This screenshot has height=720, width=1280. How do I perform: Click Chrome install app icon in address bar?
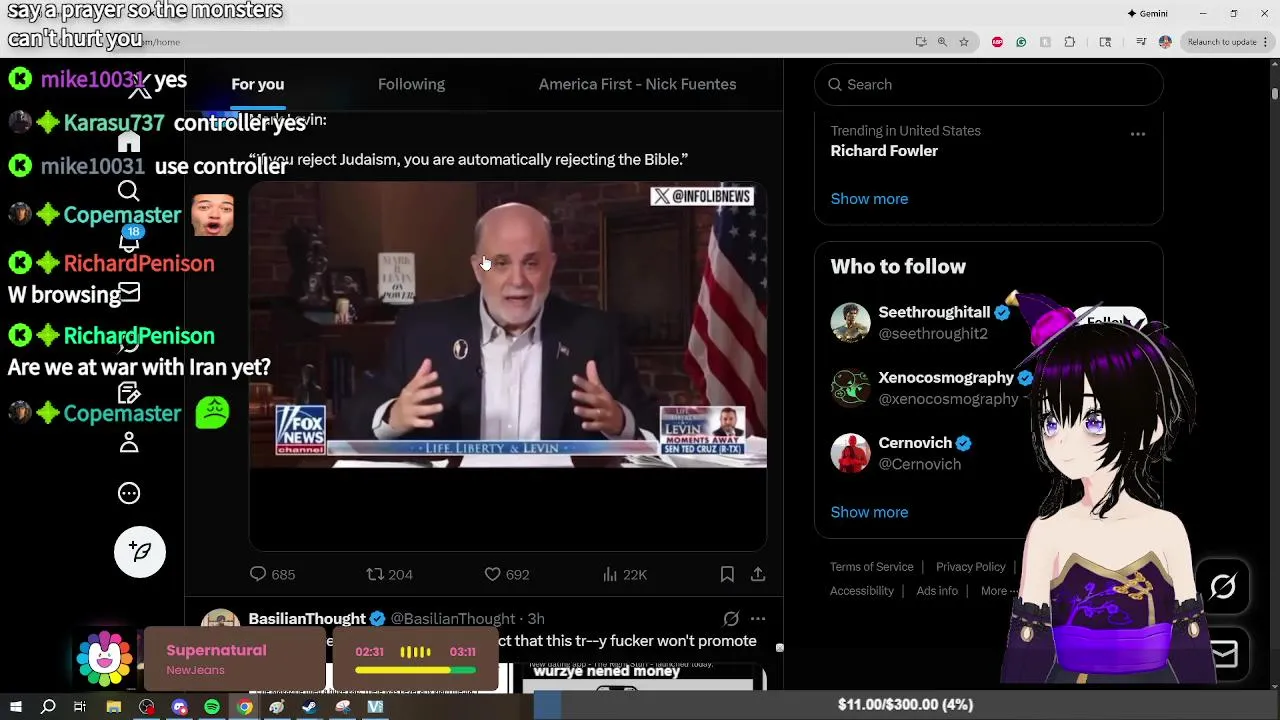921,42
